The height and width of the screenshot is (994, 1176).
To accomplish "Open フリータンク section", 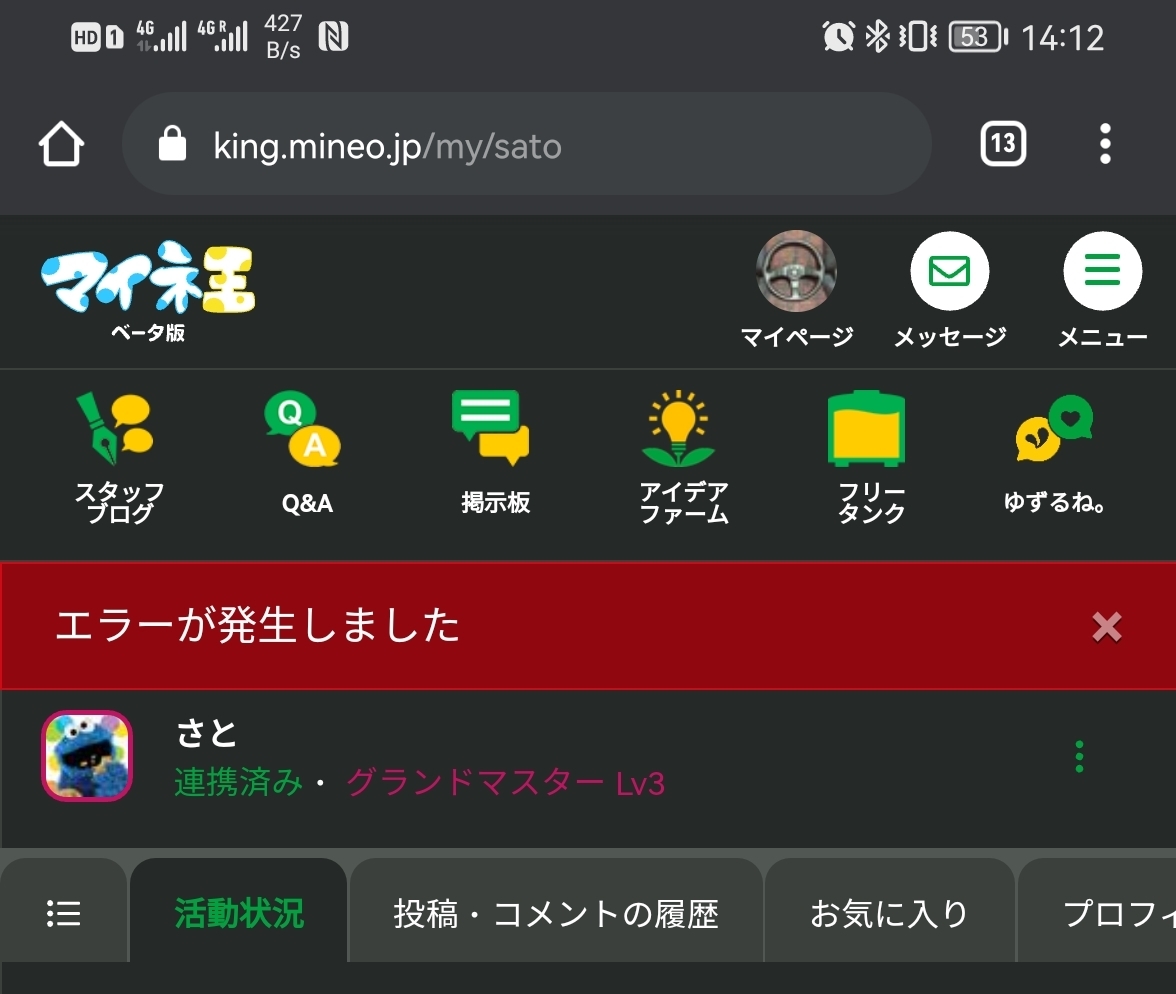I will tap(868, 456).
